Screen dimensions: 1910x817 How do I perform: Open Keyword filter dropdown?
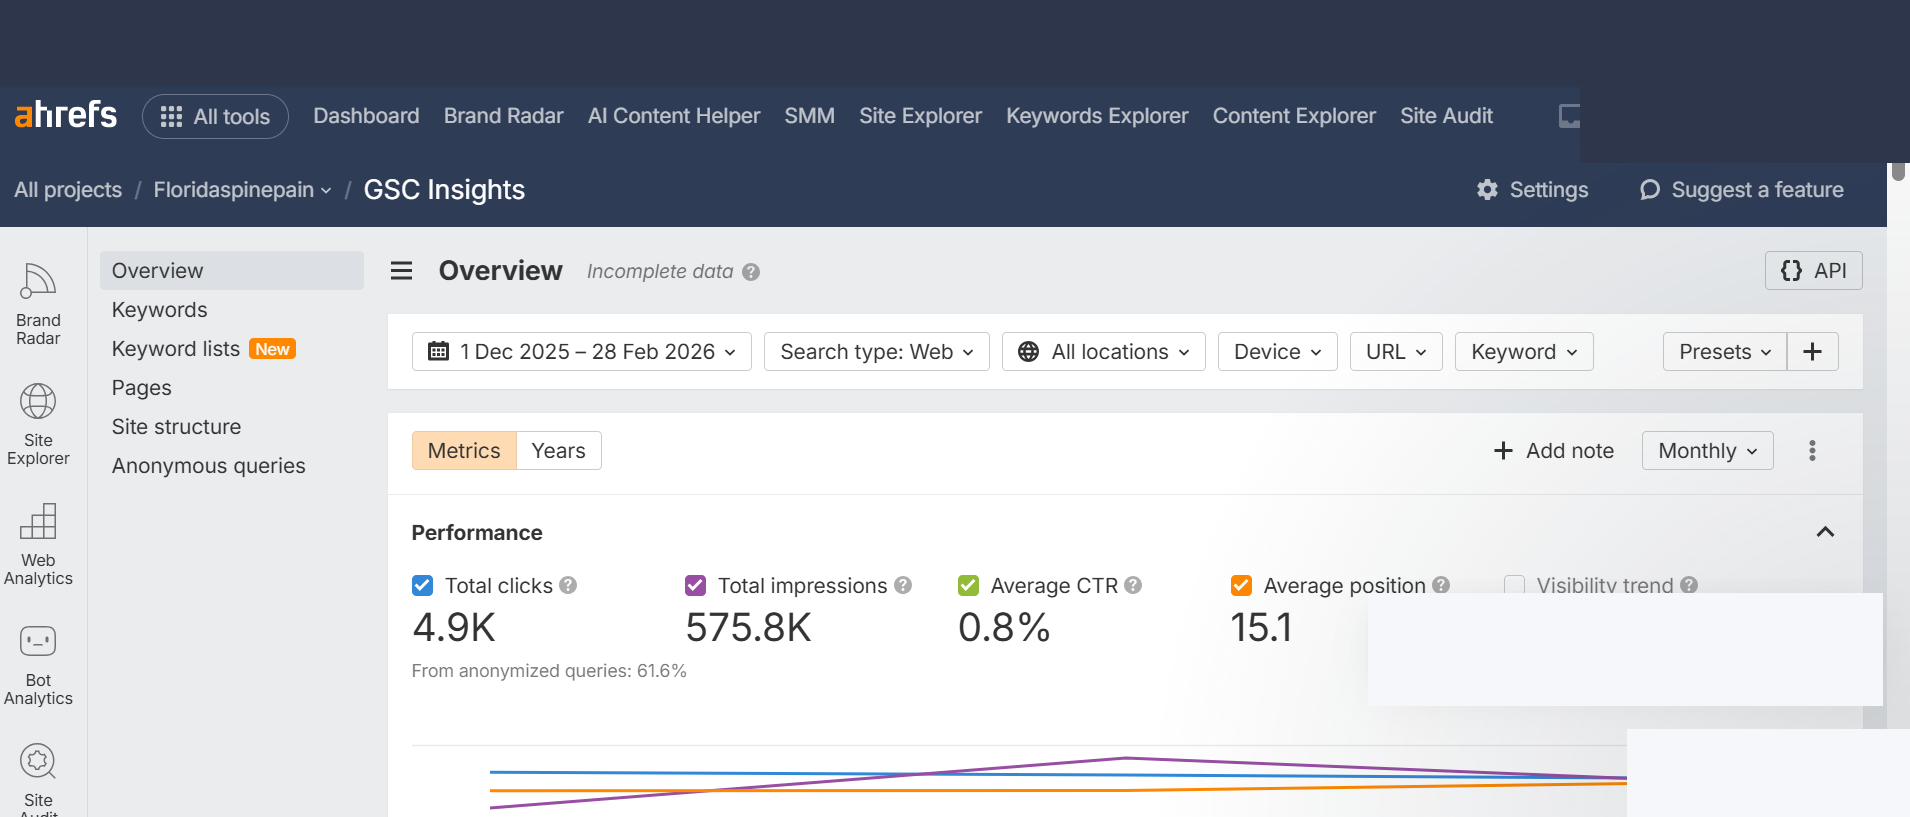pyautogui.click(x=1524, y=352)
